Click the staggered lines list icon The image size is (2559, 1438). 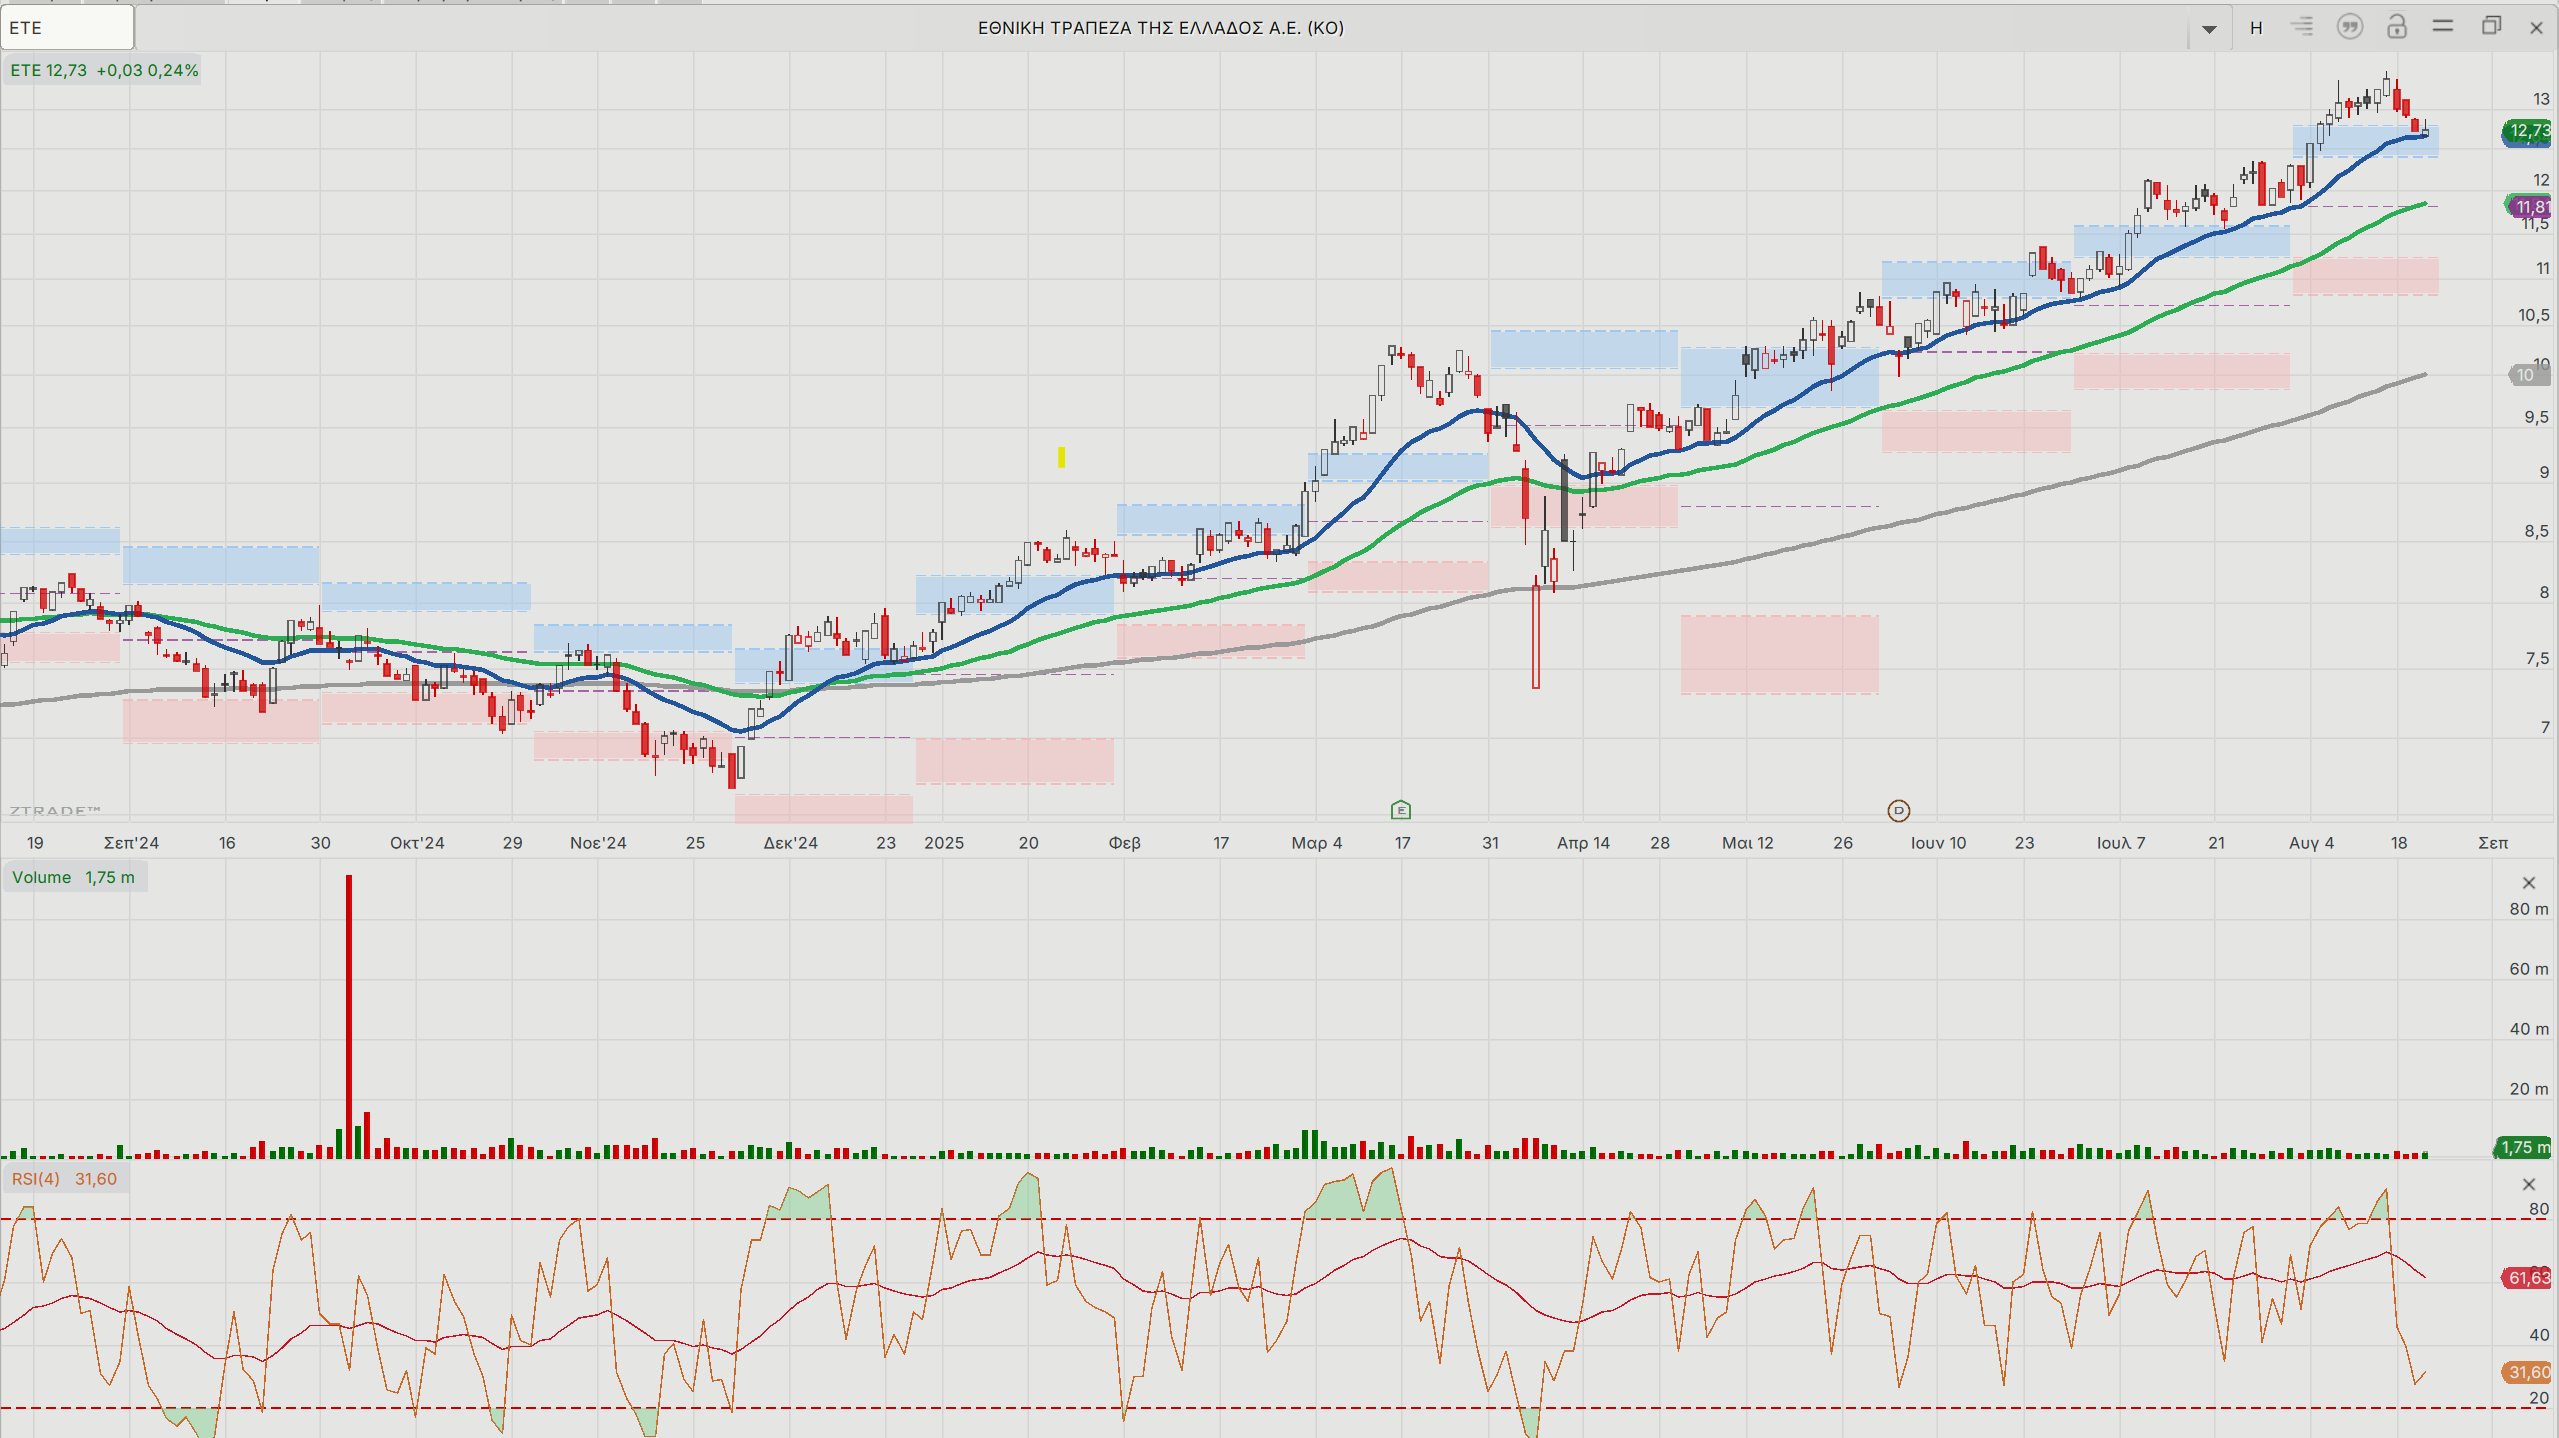(2302, 27)
